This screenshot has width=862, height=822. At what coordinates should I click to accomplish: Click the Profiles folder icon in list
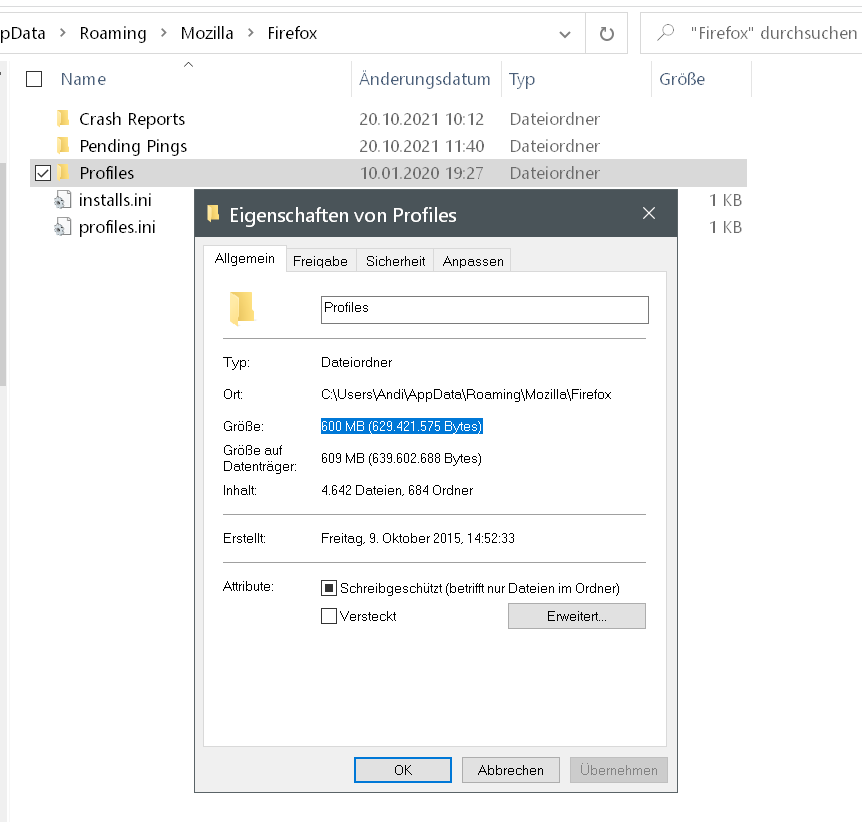[x=63, y=173]
